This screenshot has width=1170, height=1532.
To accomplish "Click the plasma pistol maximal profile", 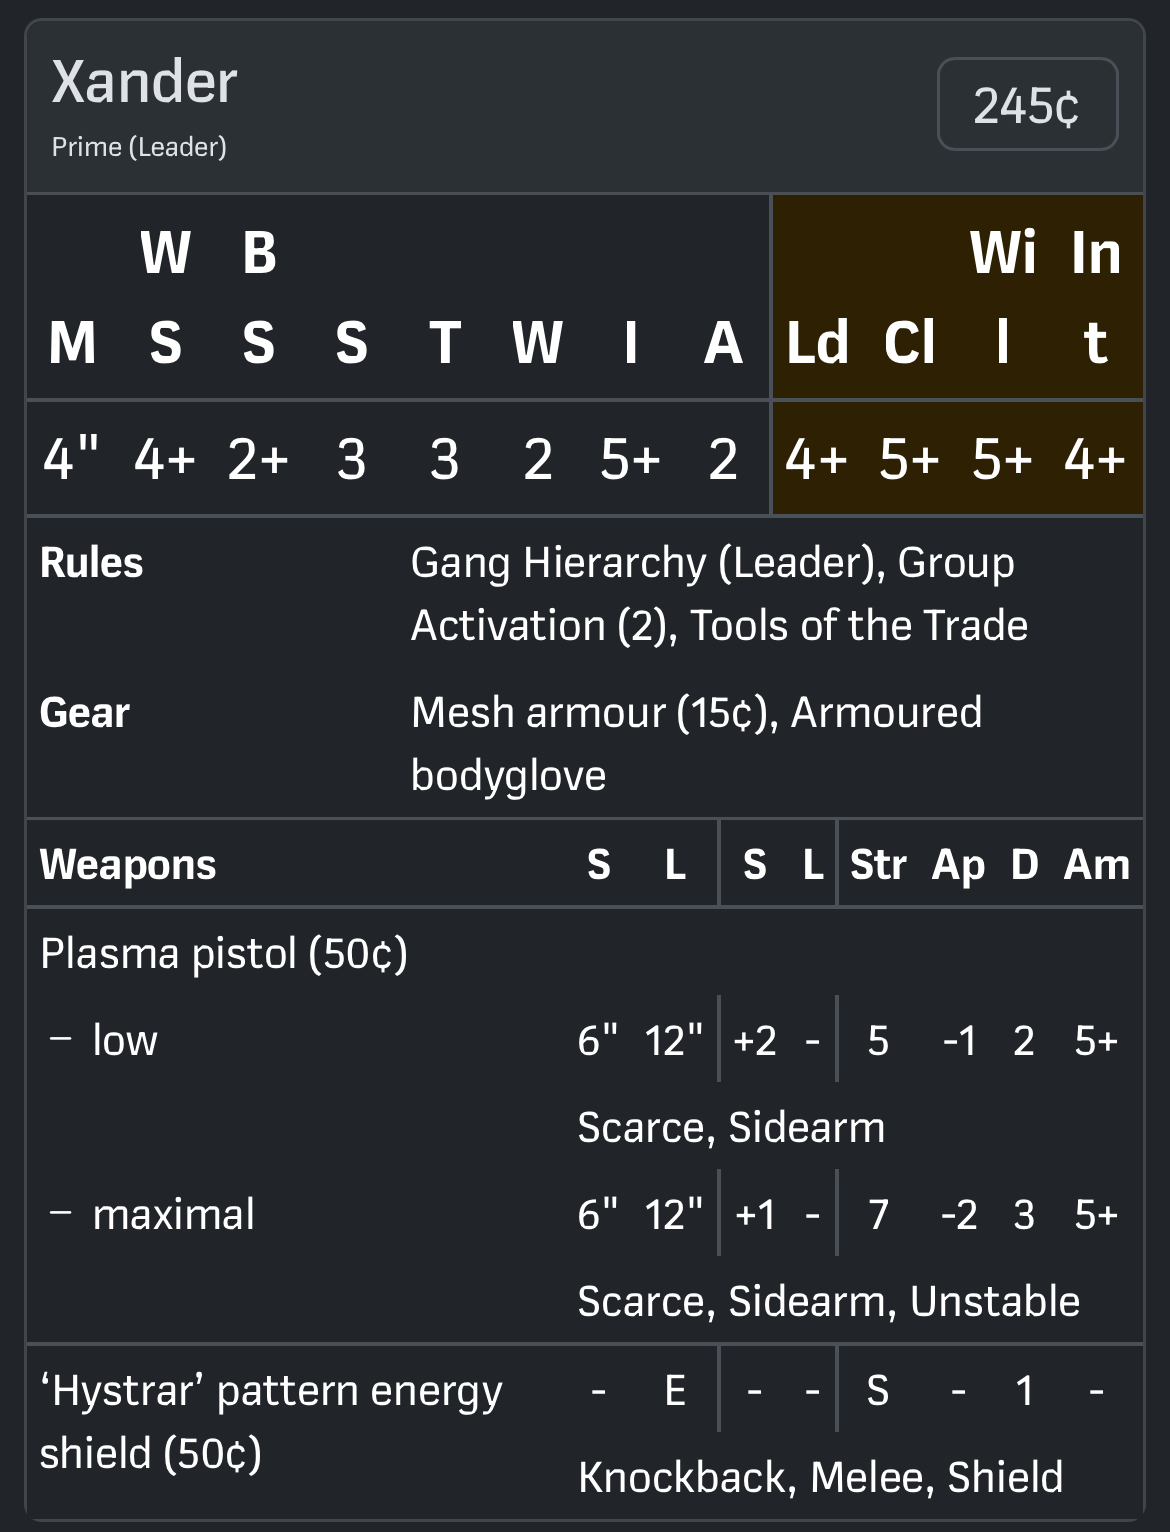I will point(173,1214).
